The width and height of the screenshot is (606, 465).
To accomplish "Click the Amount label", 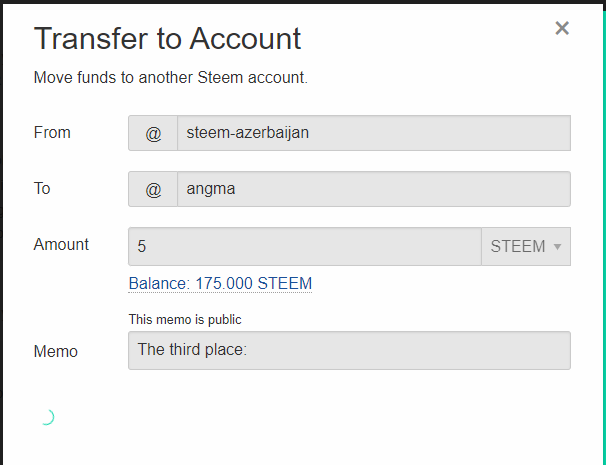I will [61, 244].
